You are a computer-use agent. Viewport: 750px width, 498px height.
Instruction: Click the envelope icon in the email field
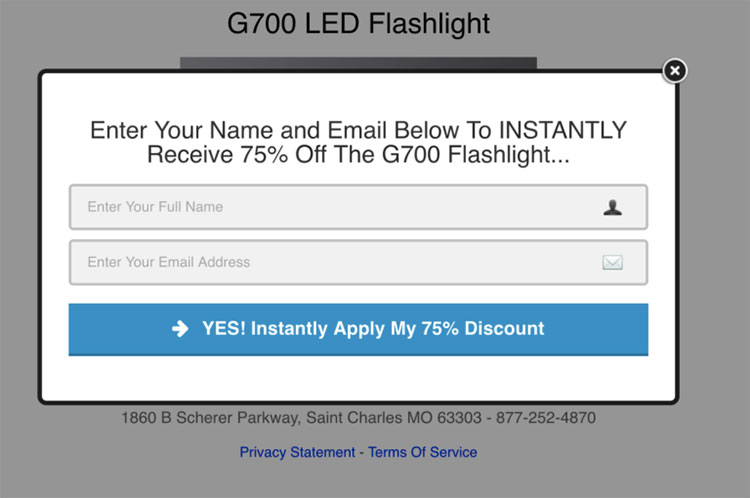[x=612, y=262]
